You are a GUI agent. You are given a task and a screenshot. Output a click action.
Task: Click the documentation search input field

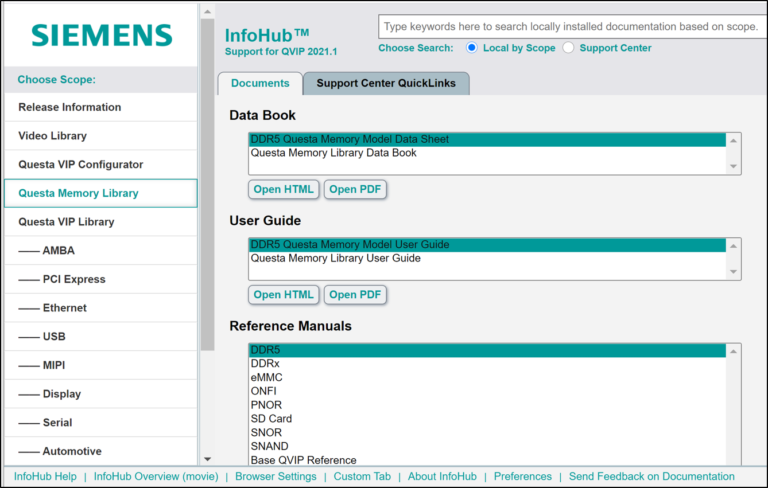coord(570,27)
